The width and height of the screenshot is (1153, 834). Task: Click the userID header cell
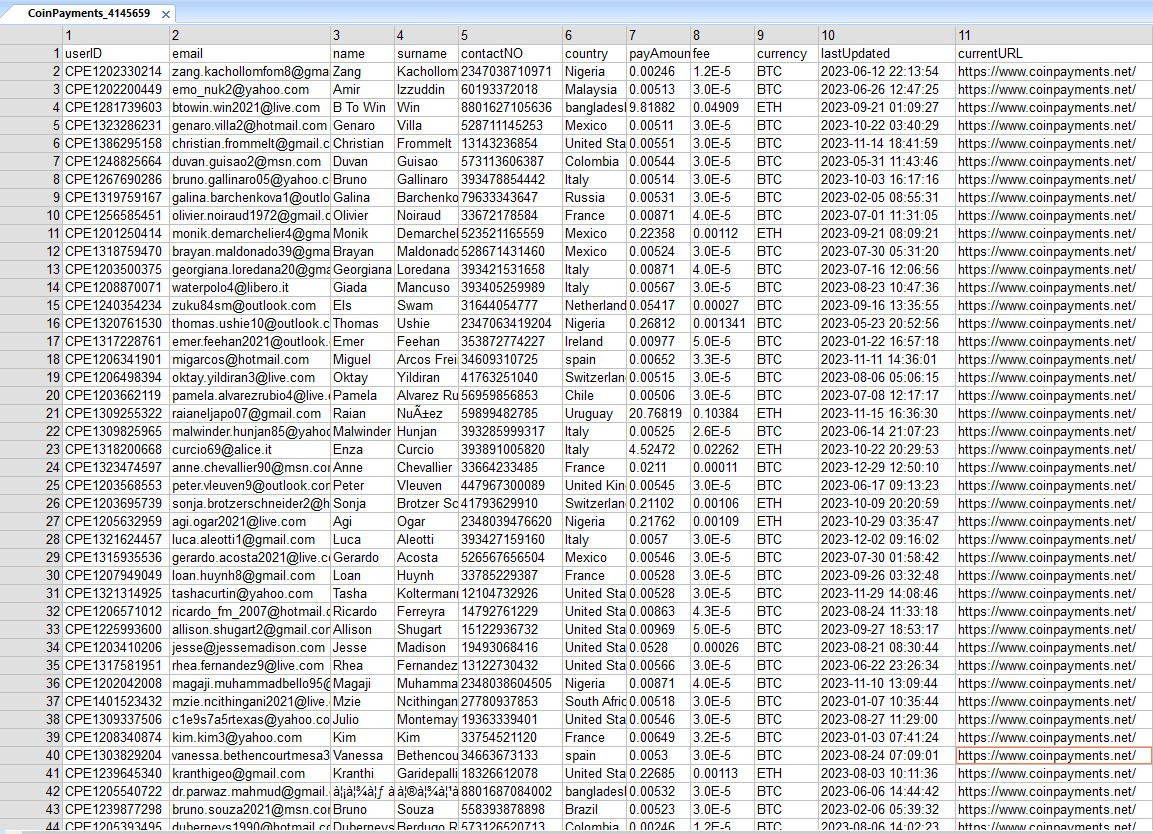115,53
